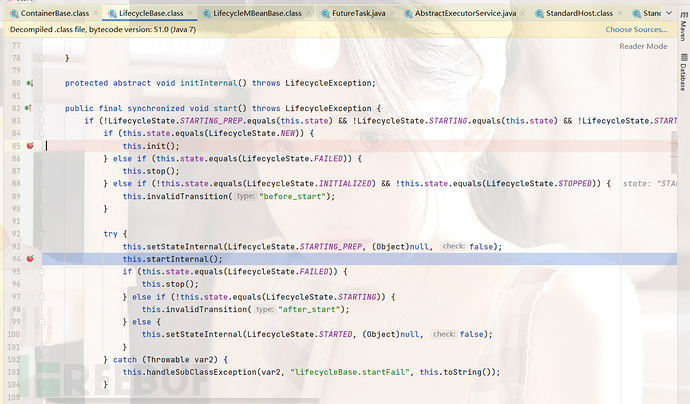This screenshot has width=690, height=404.
Task: Click the INITIALIZED constant on line 88
Action: coord(345,184)
